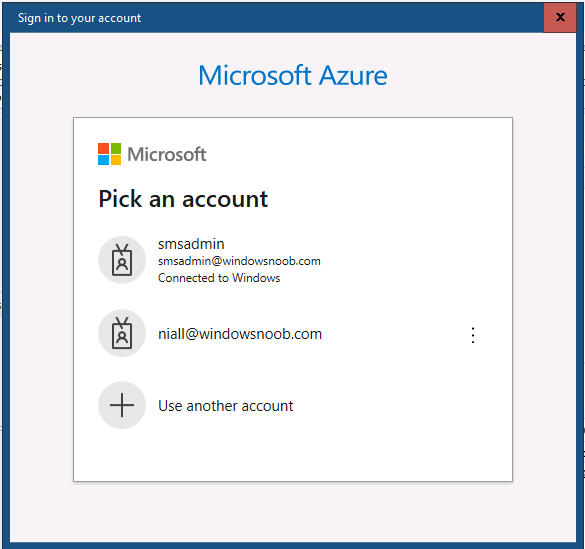
Task: Open the three-dot menu for niall@windowsnoob.com
Action: coord(473,335)
